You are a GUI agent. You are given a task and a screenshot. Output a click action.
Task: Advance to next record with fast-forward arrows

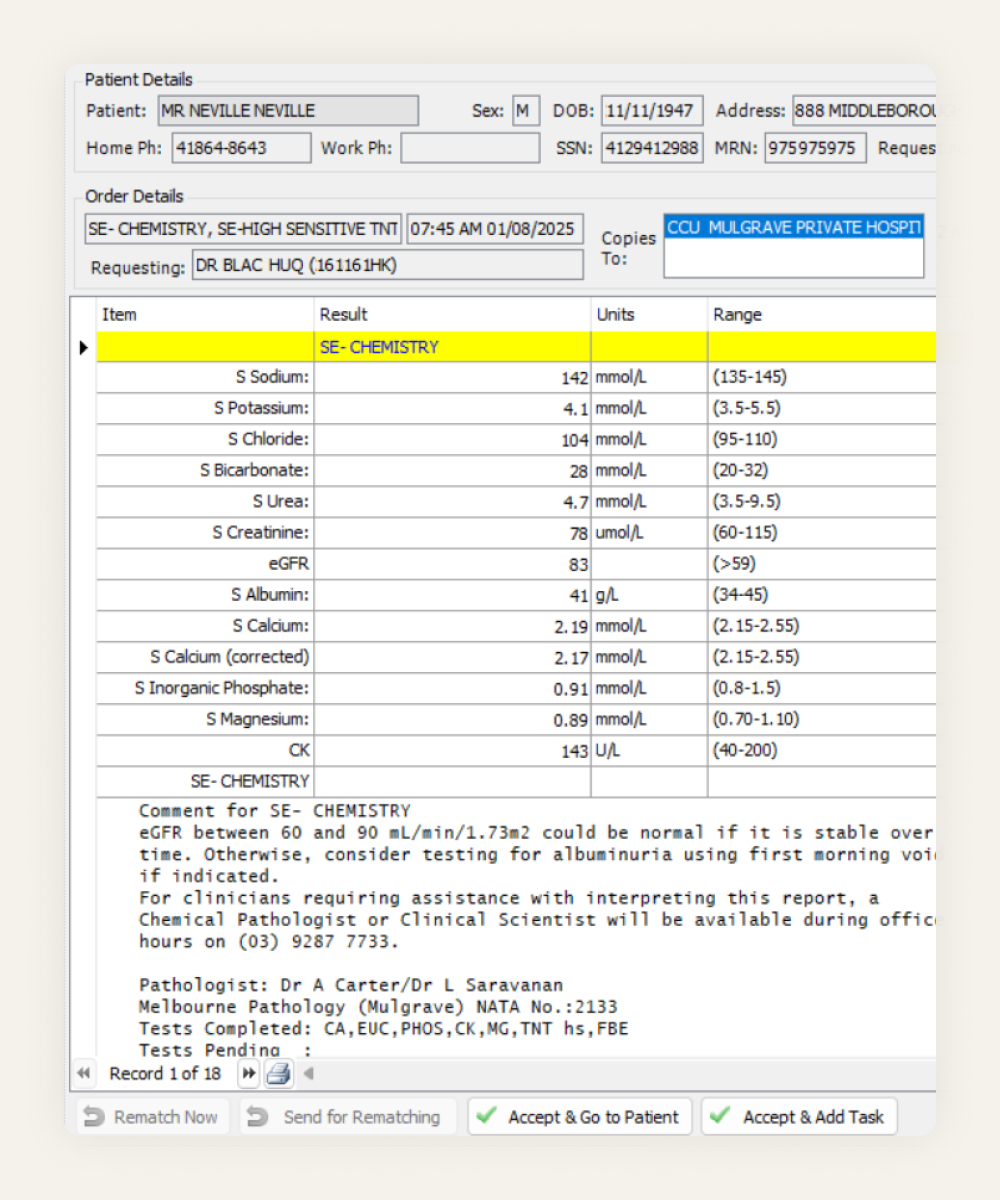pyautogui.click(x=248, y=1073)
